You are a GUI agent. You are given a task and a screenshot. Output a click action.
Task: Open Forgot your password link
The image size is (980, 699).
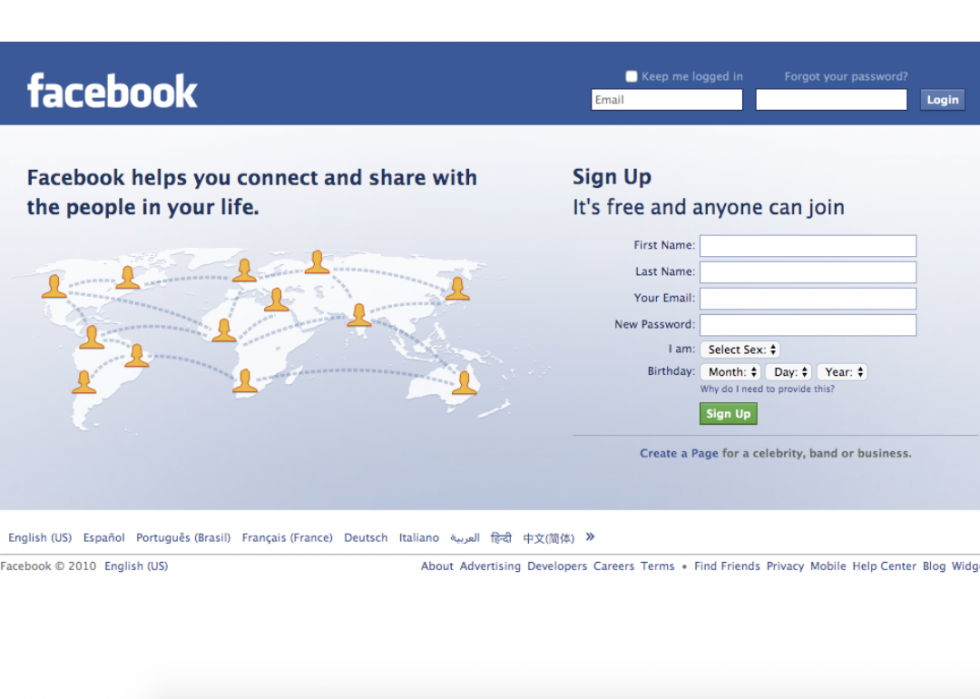(x=846, y=76)
